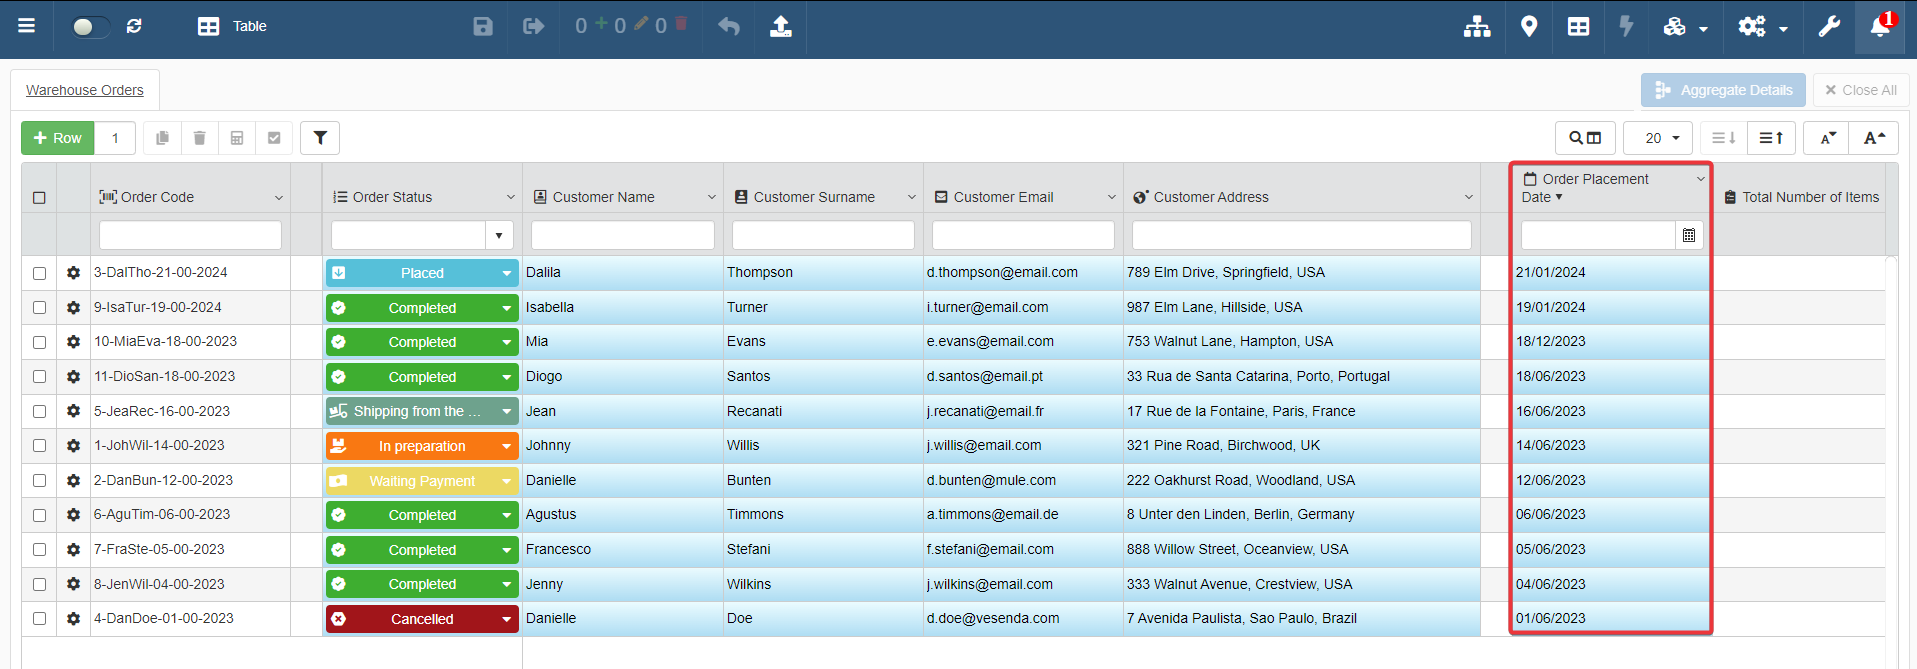Image resolution: width=1917 pixels, height=669 pixels.
Task: Tick the select-all header checkbox
Action: (39, 198)
